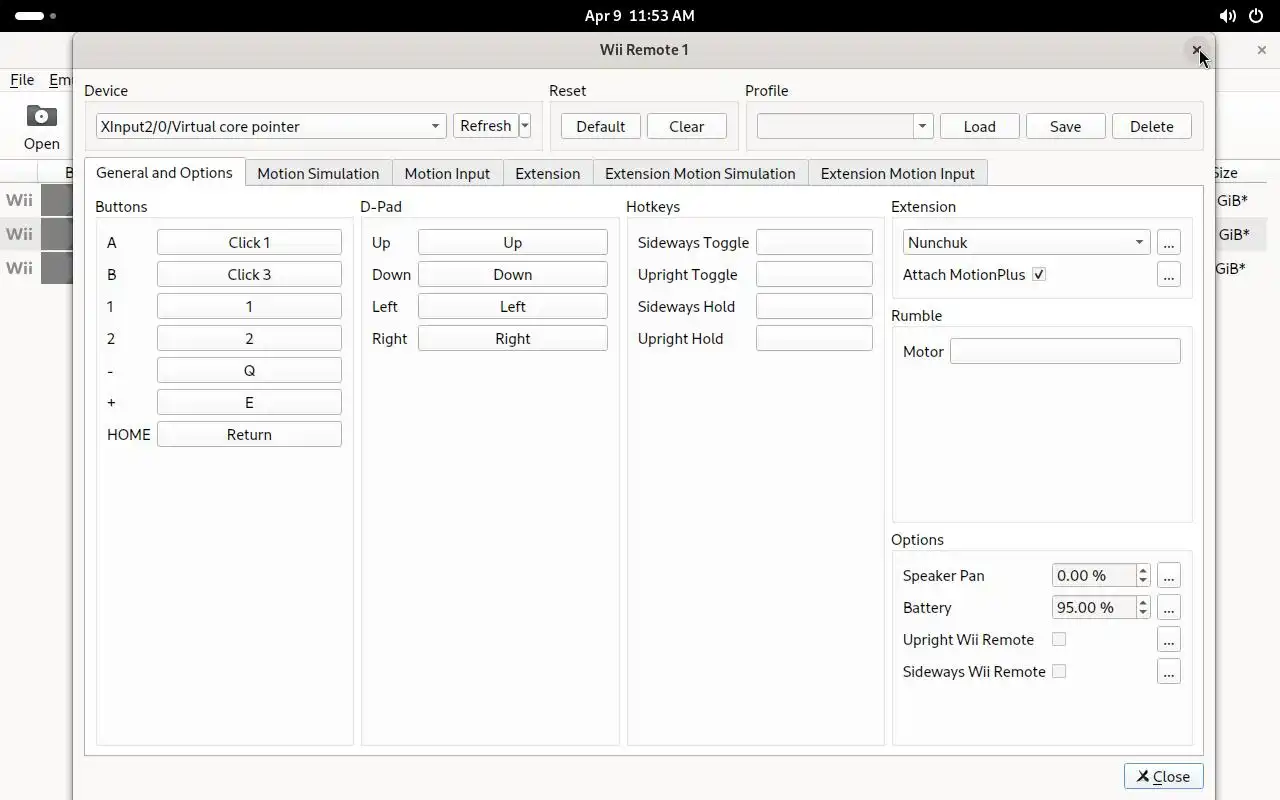Click the HOME mapping "Return"

click(x=249, y=434)
